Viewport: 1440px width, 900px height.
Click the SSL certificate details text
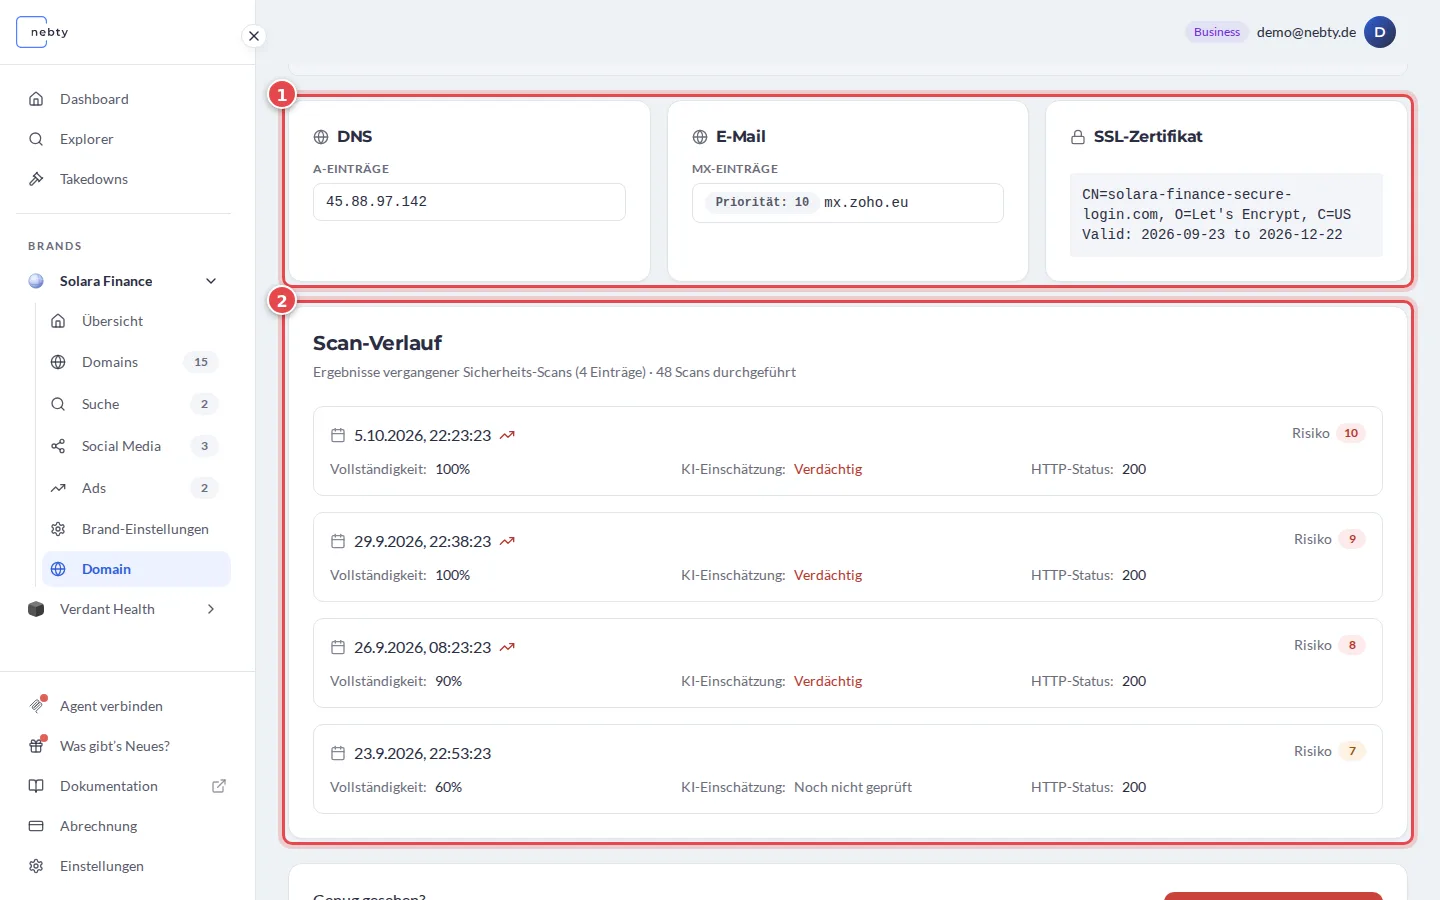click(x=1226, y=215)
